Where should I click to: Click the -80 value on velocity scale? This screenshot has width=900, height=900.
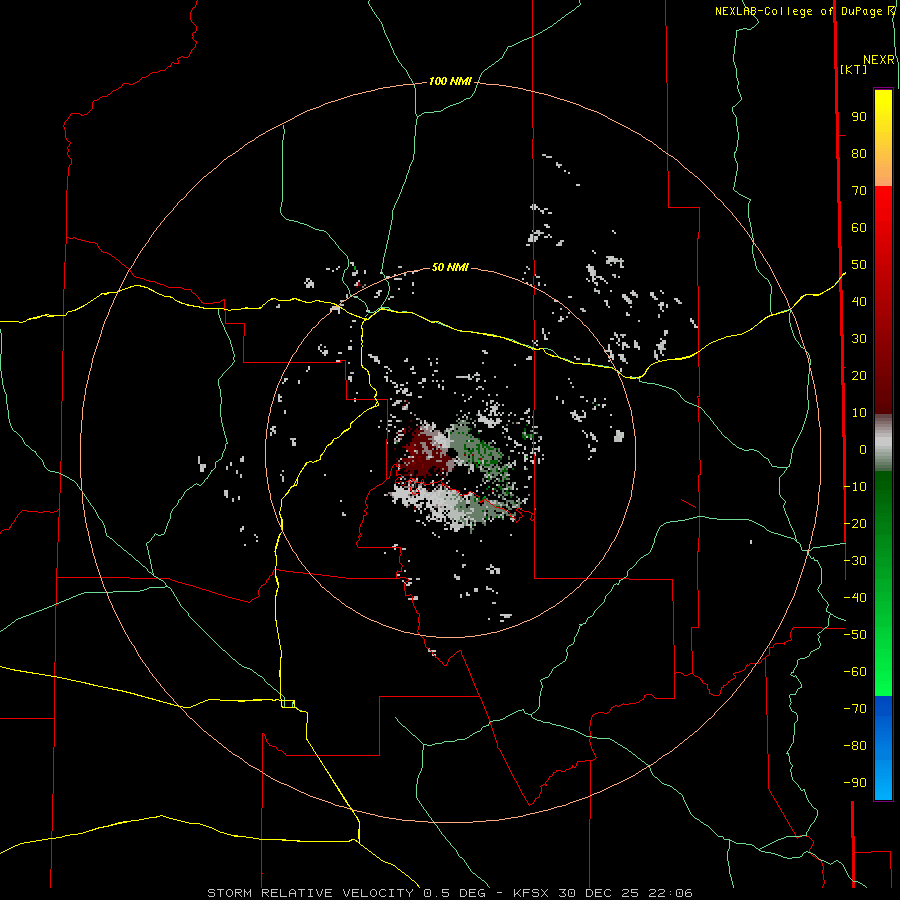[x=855, y=746]
